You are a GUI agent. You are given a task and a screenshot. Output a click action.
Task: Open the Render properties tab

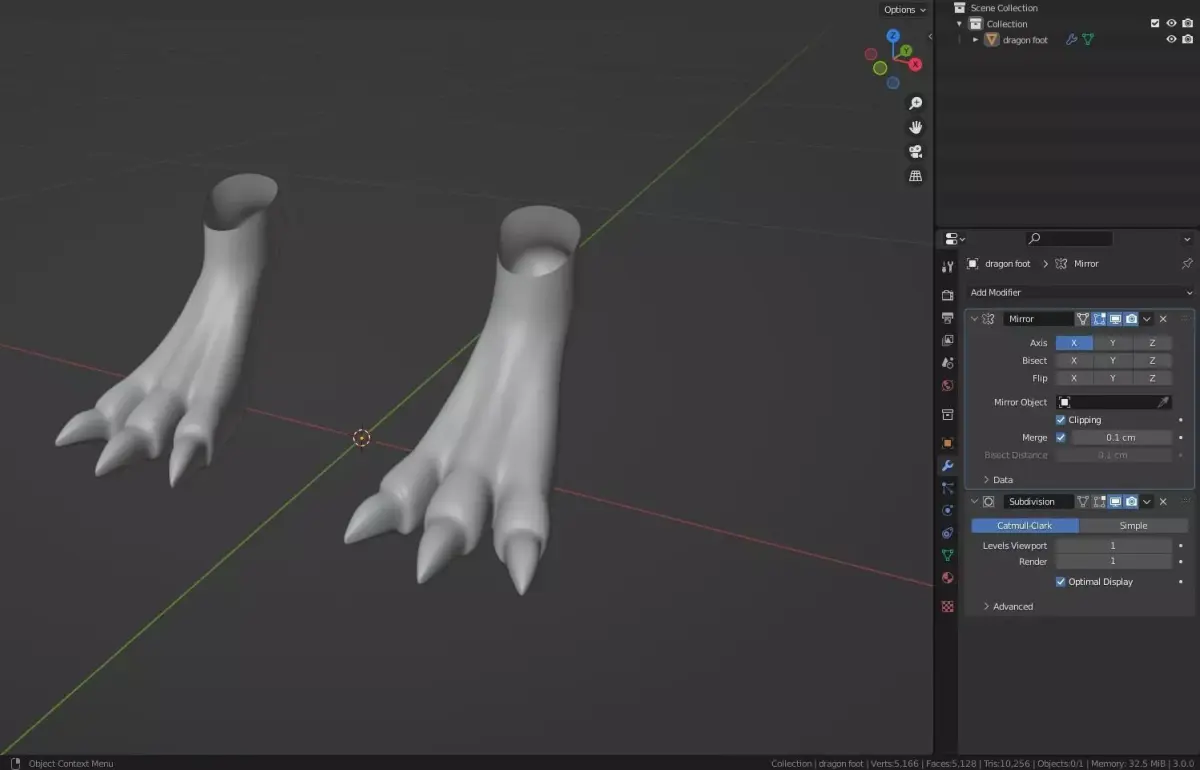pos(948,295)
